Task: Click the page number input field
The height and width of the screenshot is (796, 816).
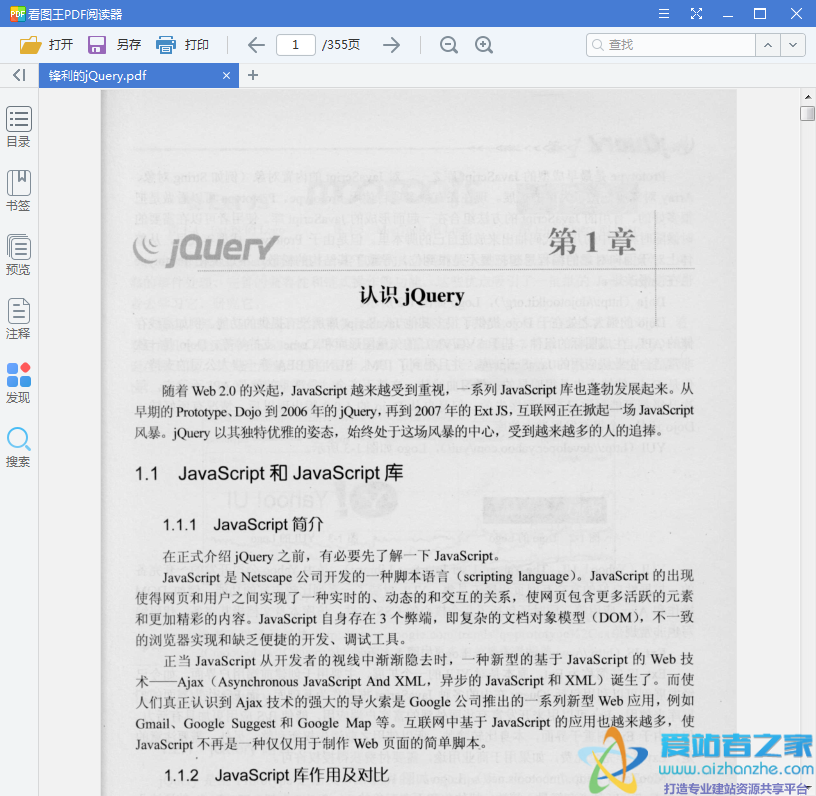Action: coord(296,45)
